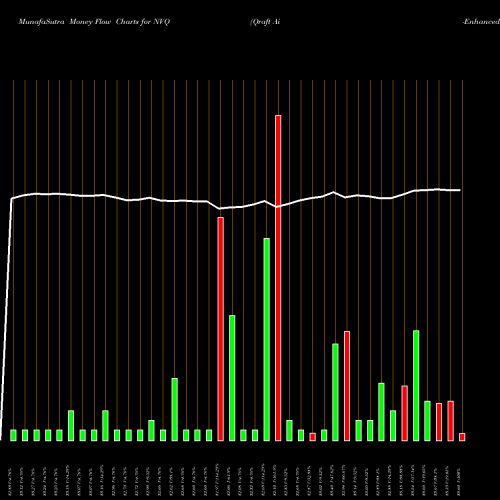The image size is (500, 500).
Task: Click the '(Qraft Ai' heading text
Action: (x=265, y=22)
